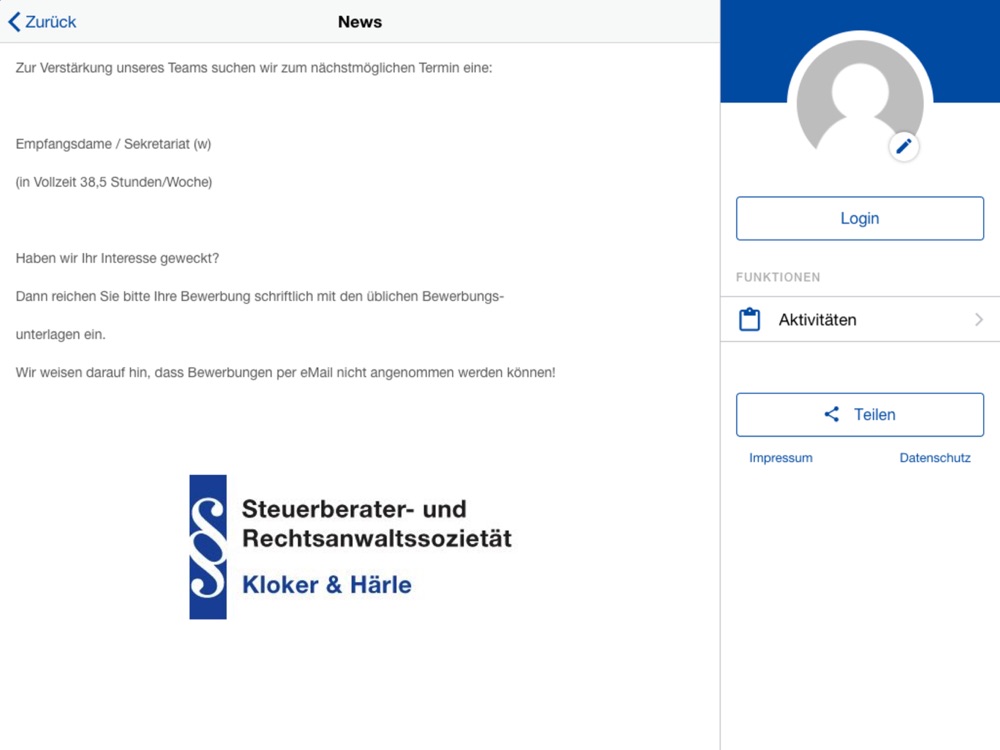
Task: Click the FUNKTIONEN section header
Action: 778,277
